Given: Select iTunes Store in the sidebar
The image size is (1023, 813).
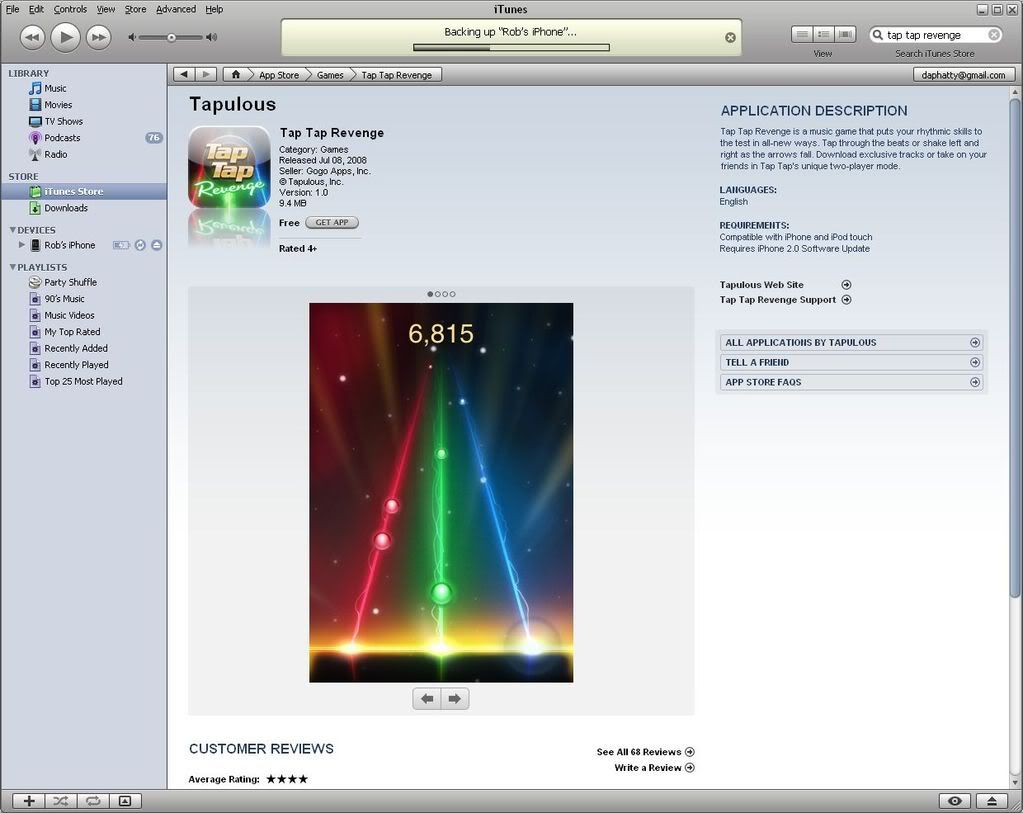Looking at the screenshot, I should coord(84,191).
